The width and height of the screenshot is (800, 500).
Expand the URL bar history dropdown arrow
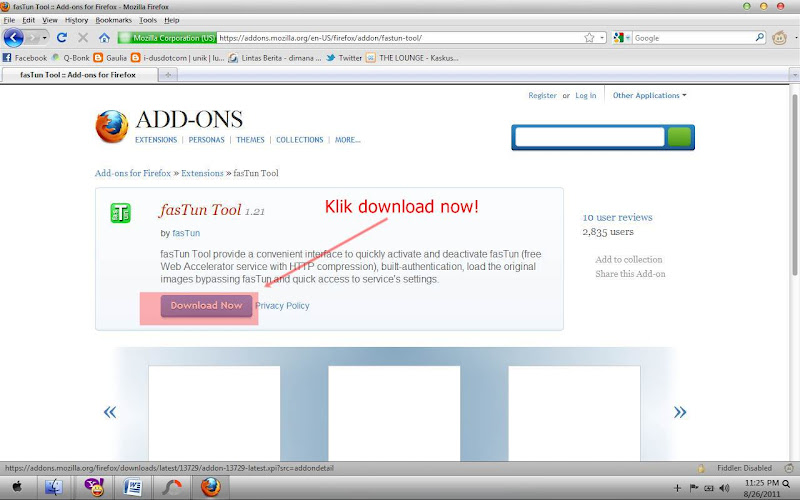click(x=602, y=38)
